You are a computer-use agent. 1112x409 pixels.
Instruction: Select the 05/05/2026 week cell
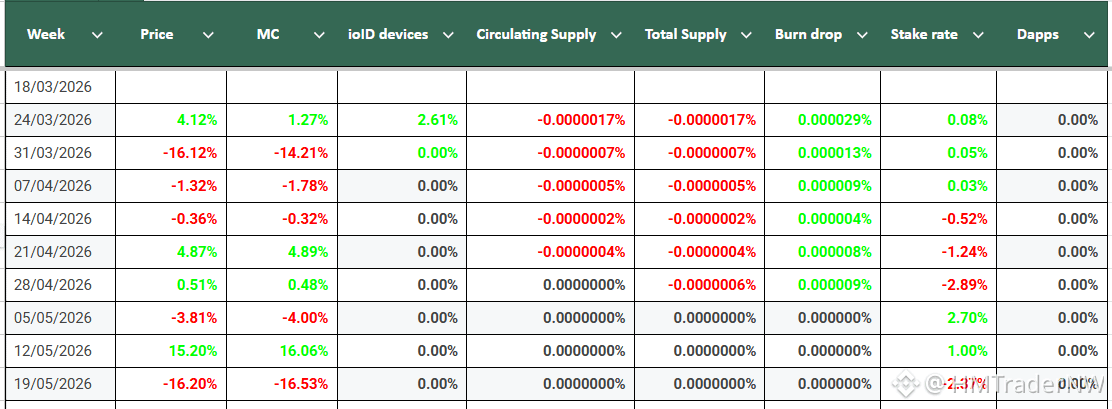pos(60,318)
